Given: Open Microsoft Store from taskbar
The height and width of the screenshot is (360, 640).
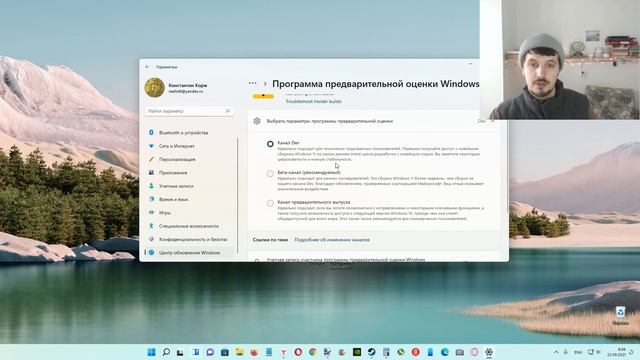Looking at the screenshot, I should pos(224,352).
